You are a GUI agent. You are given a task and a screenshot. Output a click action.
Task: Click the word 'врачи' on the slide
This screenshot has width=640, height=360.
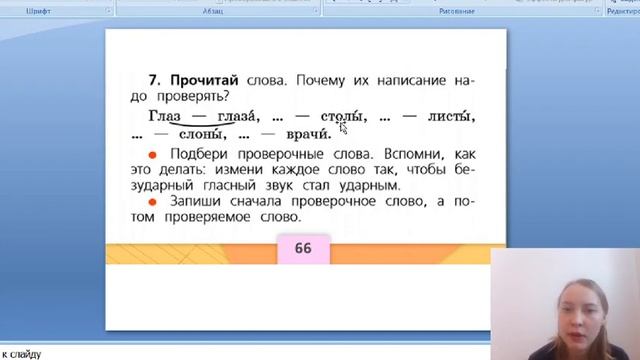pyautogui.click(x=307, y=134)
